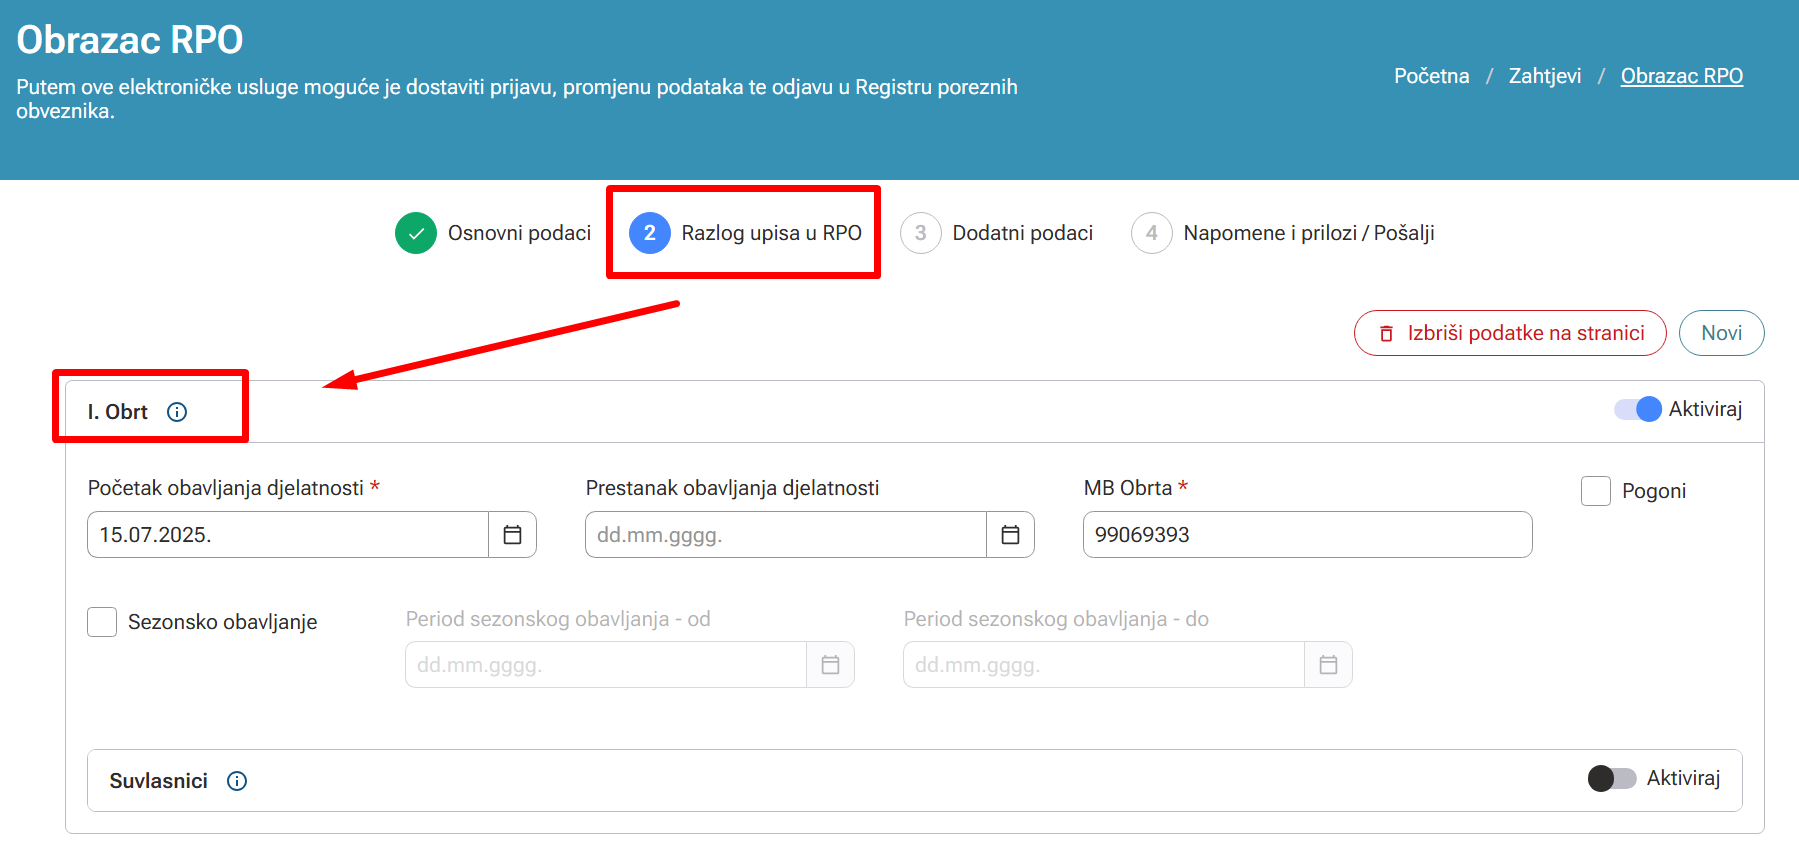This screenshot has width=1799, height=841.
Task: Open calendar for Početak obavljanja djelatnosti
Action: (x=512, y=535)
